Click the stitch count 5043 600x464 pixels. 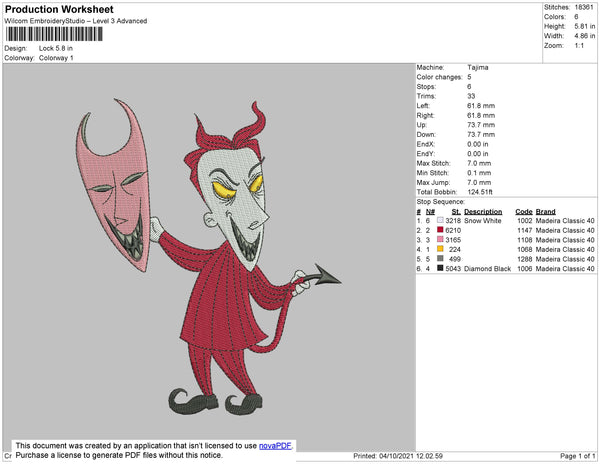(x=453, y=269)
